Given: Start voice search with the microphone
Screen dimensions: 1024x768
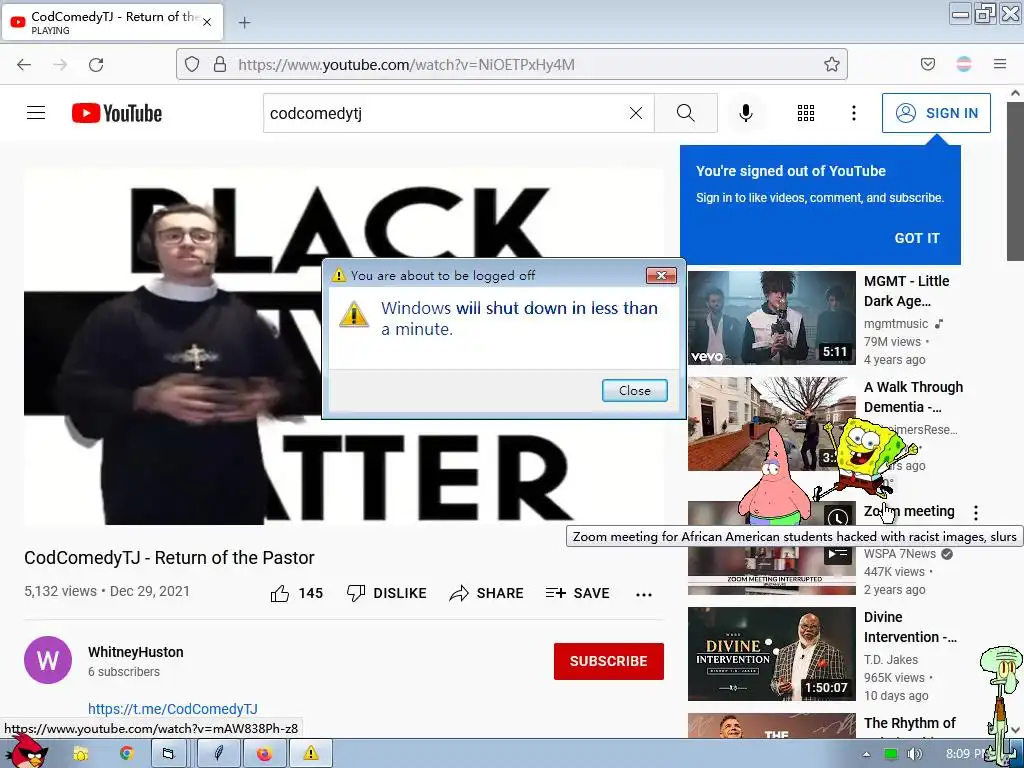Looking at the screenshot, I should [x=746, y=113].
